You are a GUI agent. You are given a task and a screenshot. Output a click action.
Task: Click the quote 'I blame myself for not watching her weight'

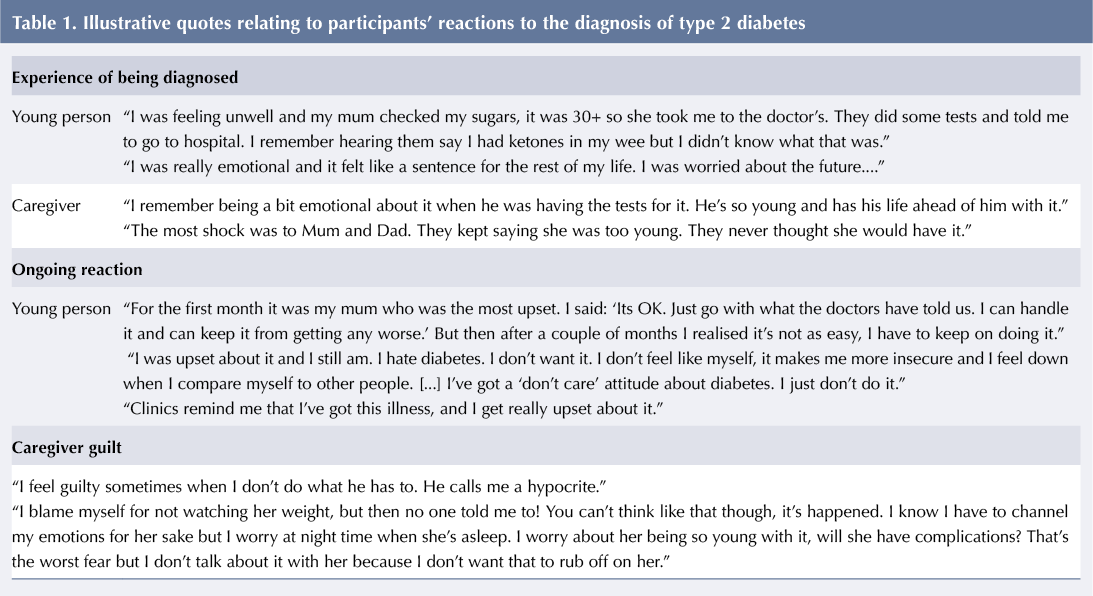pos(540,537)
